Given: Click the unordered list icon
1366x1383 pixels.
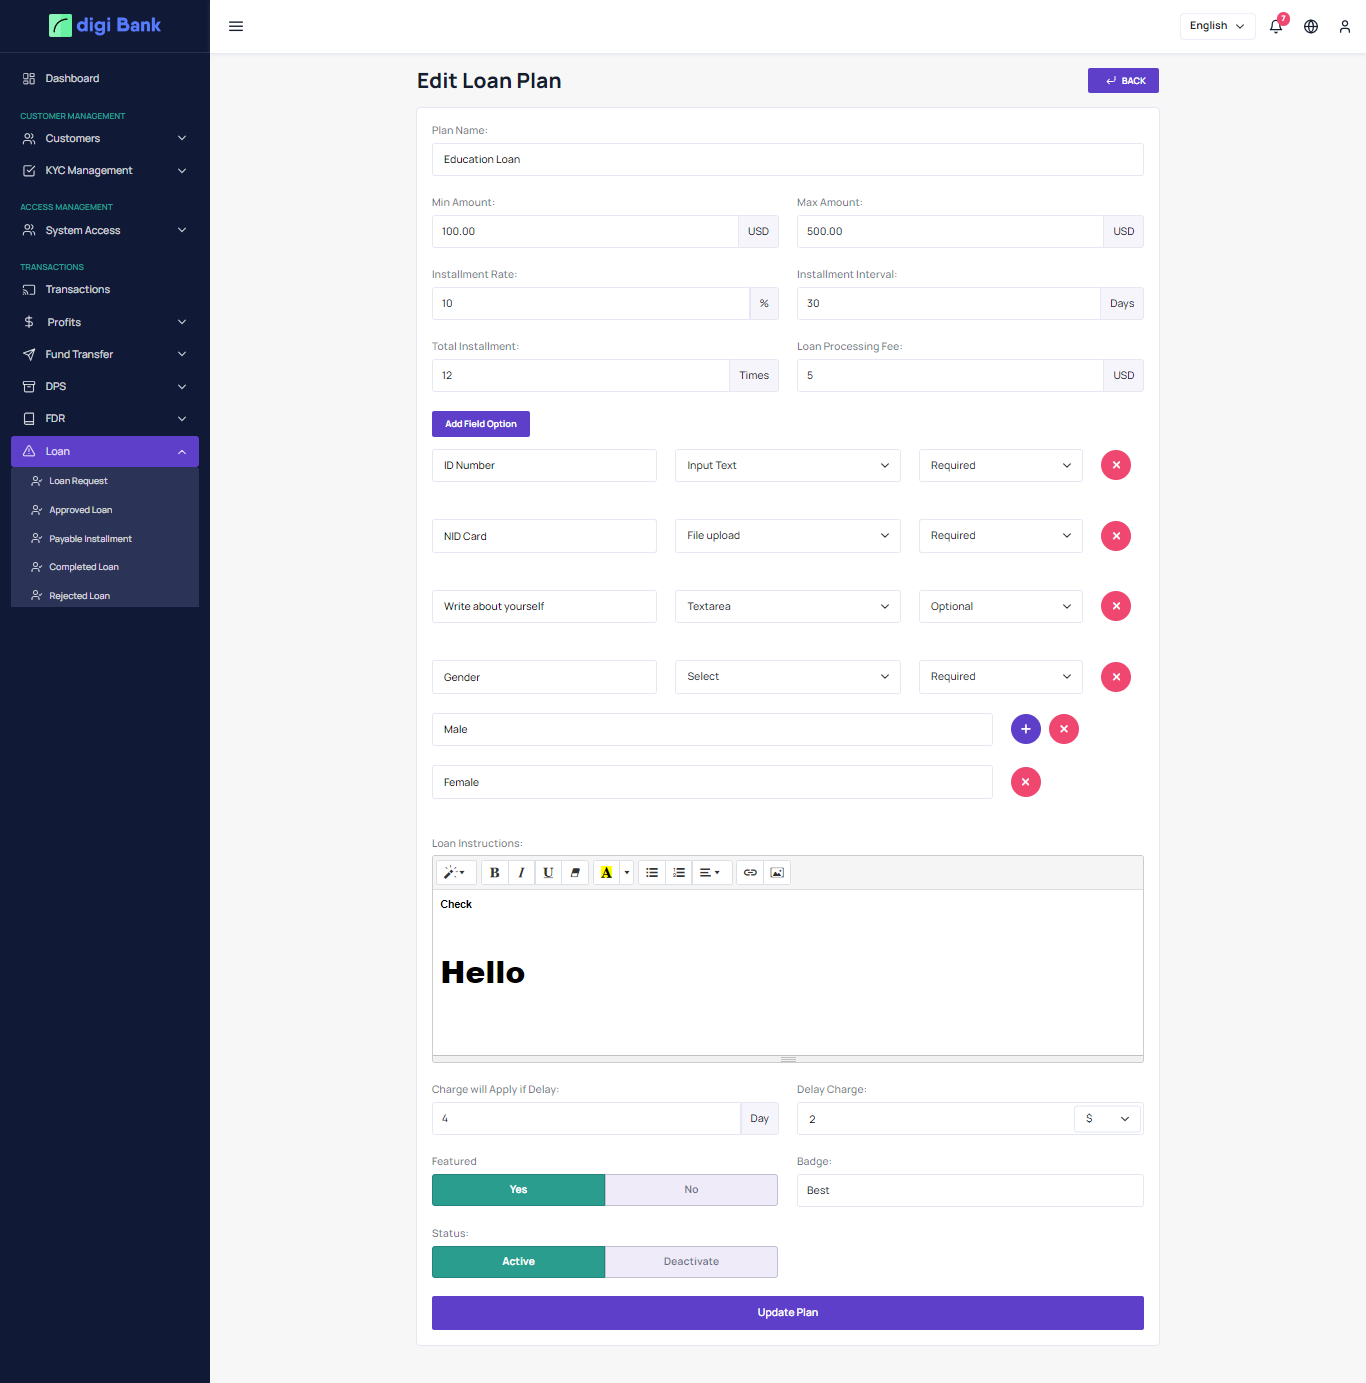Looking at the screenshot, I should (x=652, y=873).
